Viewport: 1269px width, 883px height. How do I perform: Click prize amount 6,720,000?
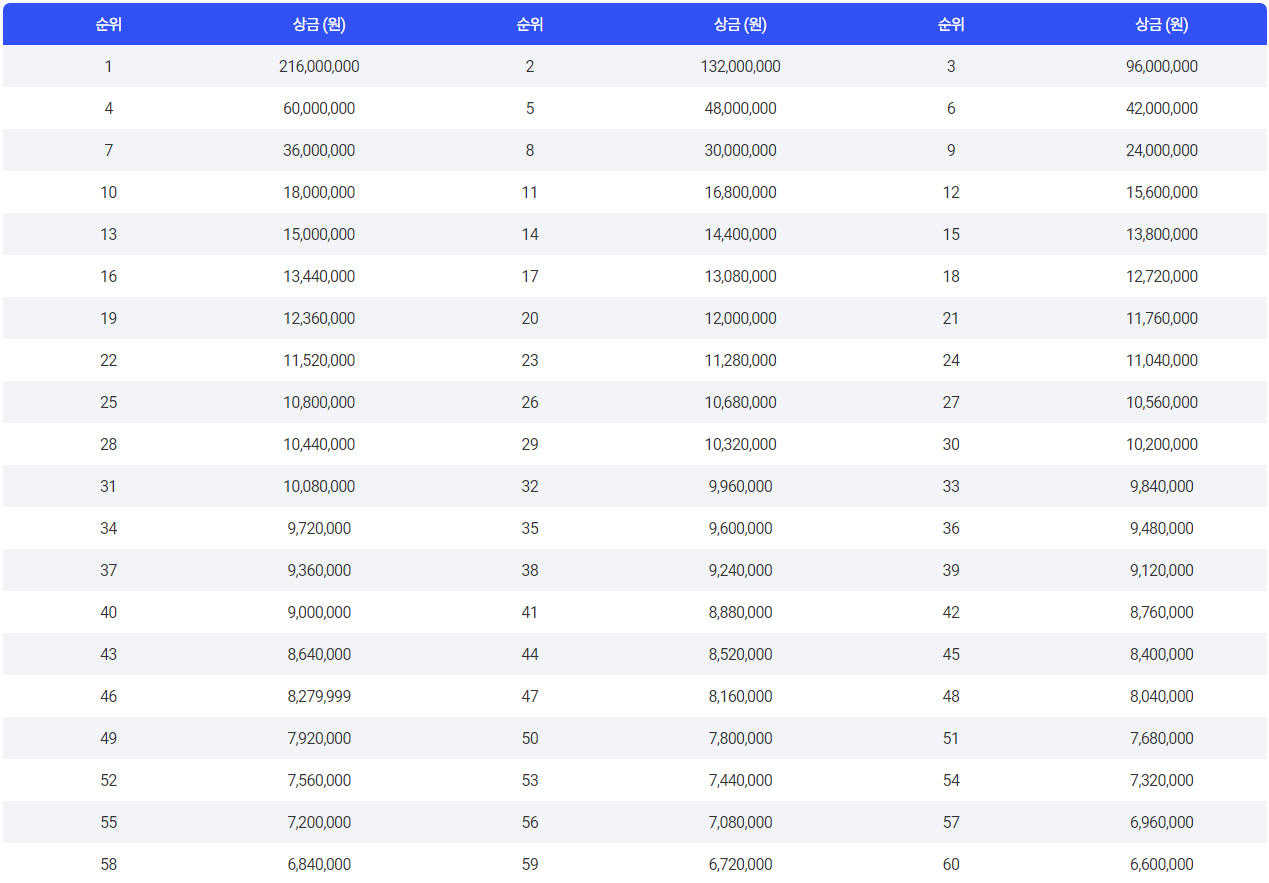tap(740, 864)
